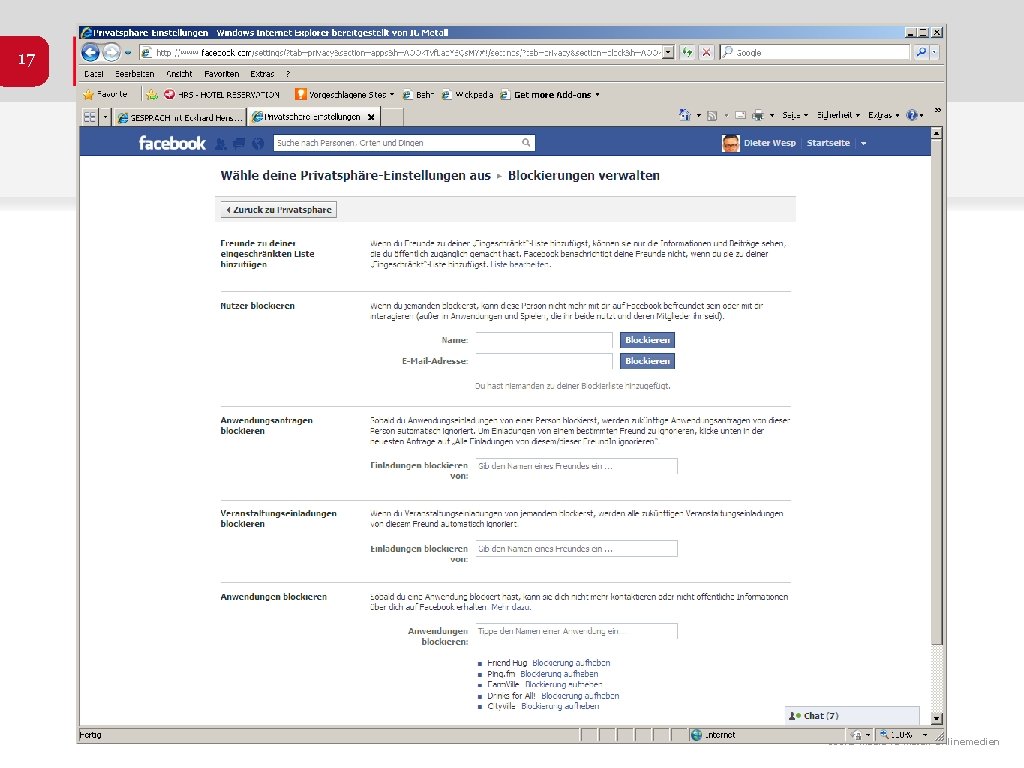Click the read mail envelope icon
The width and height of the screenshot is (1024, 768).
[x=741, y=116]
